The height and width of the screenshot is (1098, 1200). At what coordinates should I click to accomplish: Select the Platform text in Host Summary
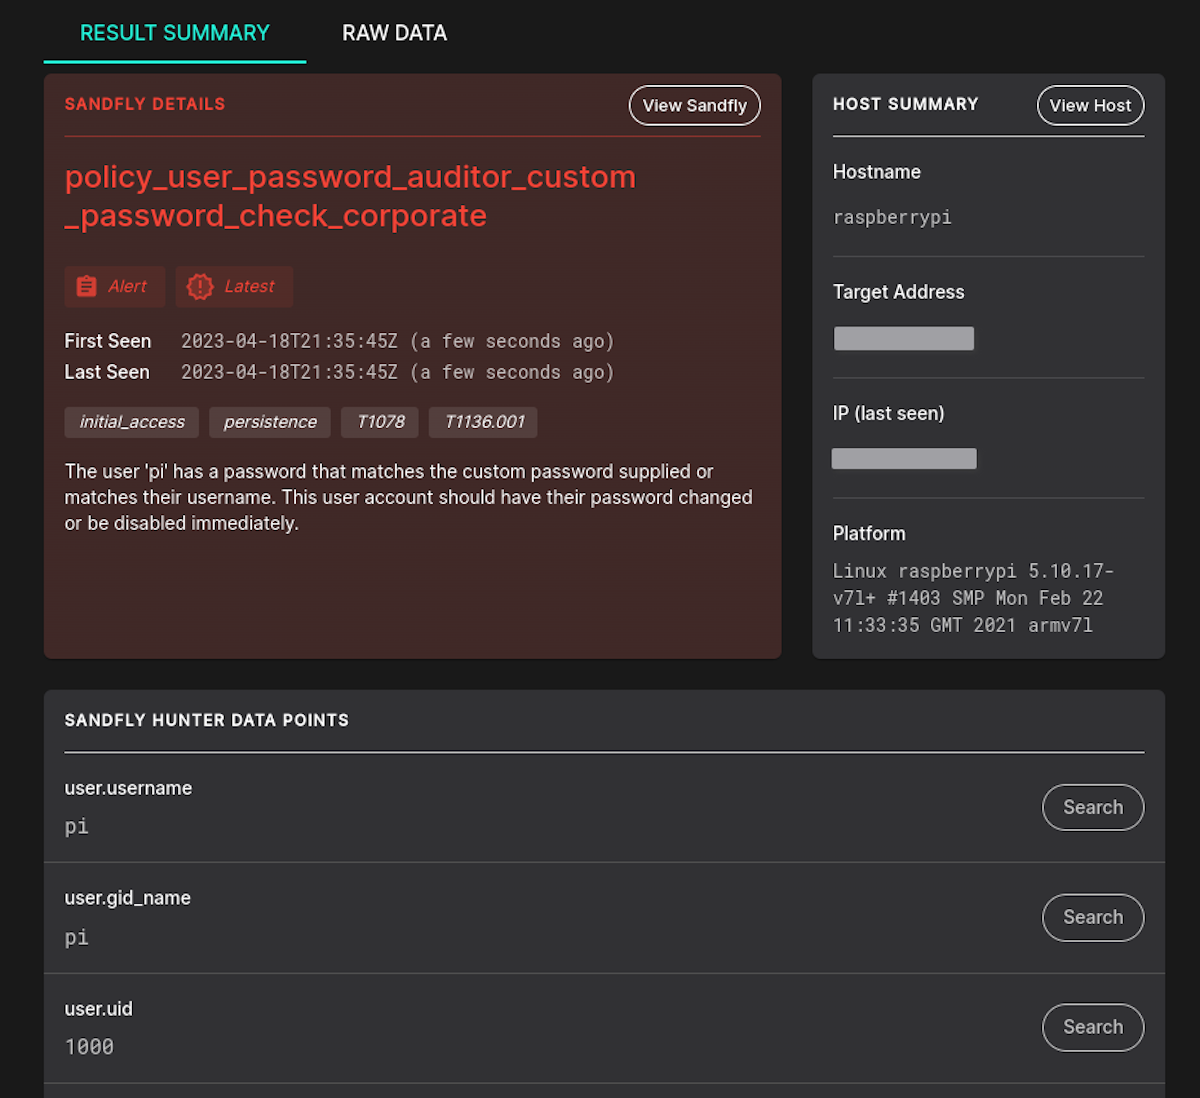971,597
